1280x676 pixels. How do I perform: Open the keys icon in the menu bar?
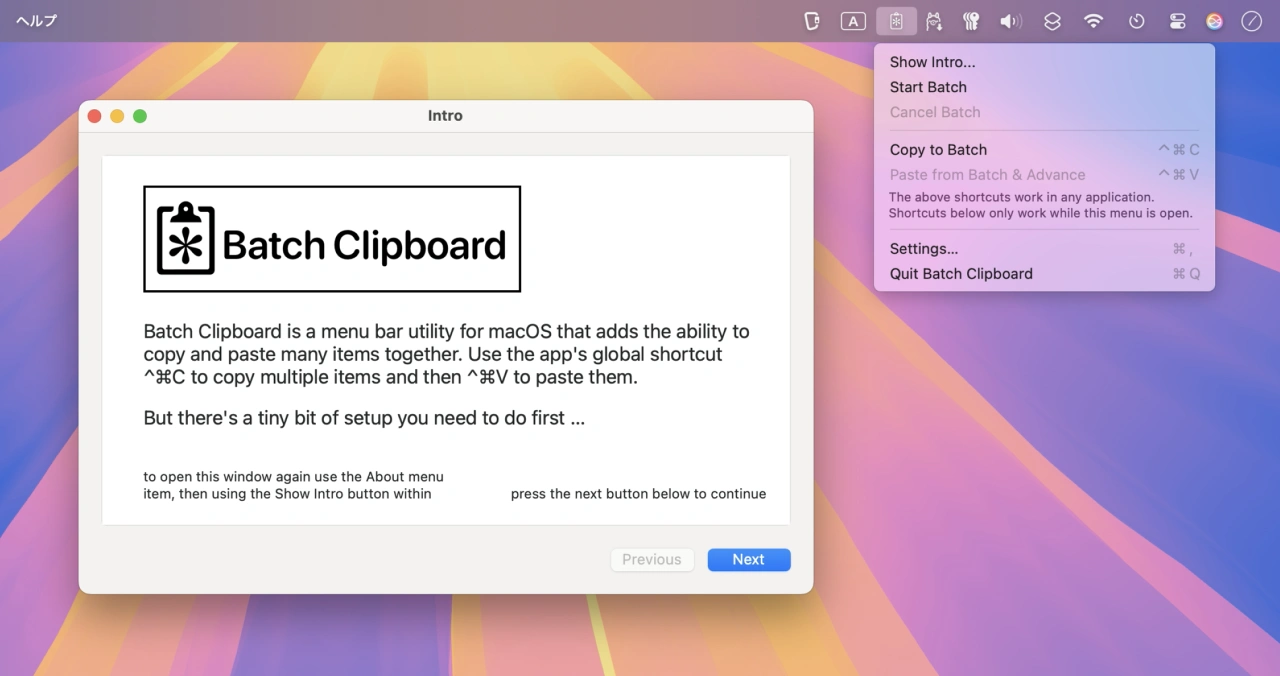point(970,21)
